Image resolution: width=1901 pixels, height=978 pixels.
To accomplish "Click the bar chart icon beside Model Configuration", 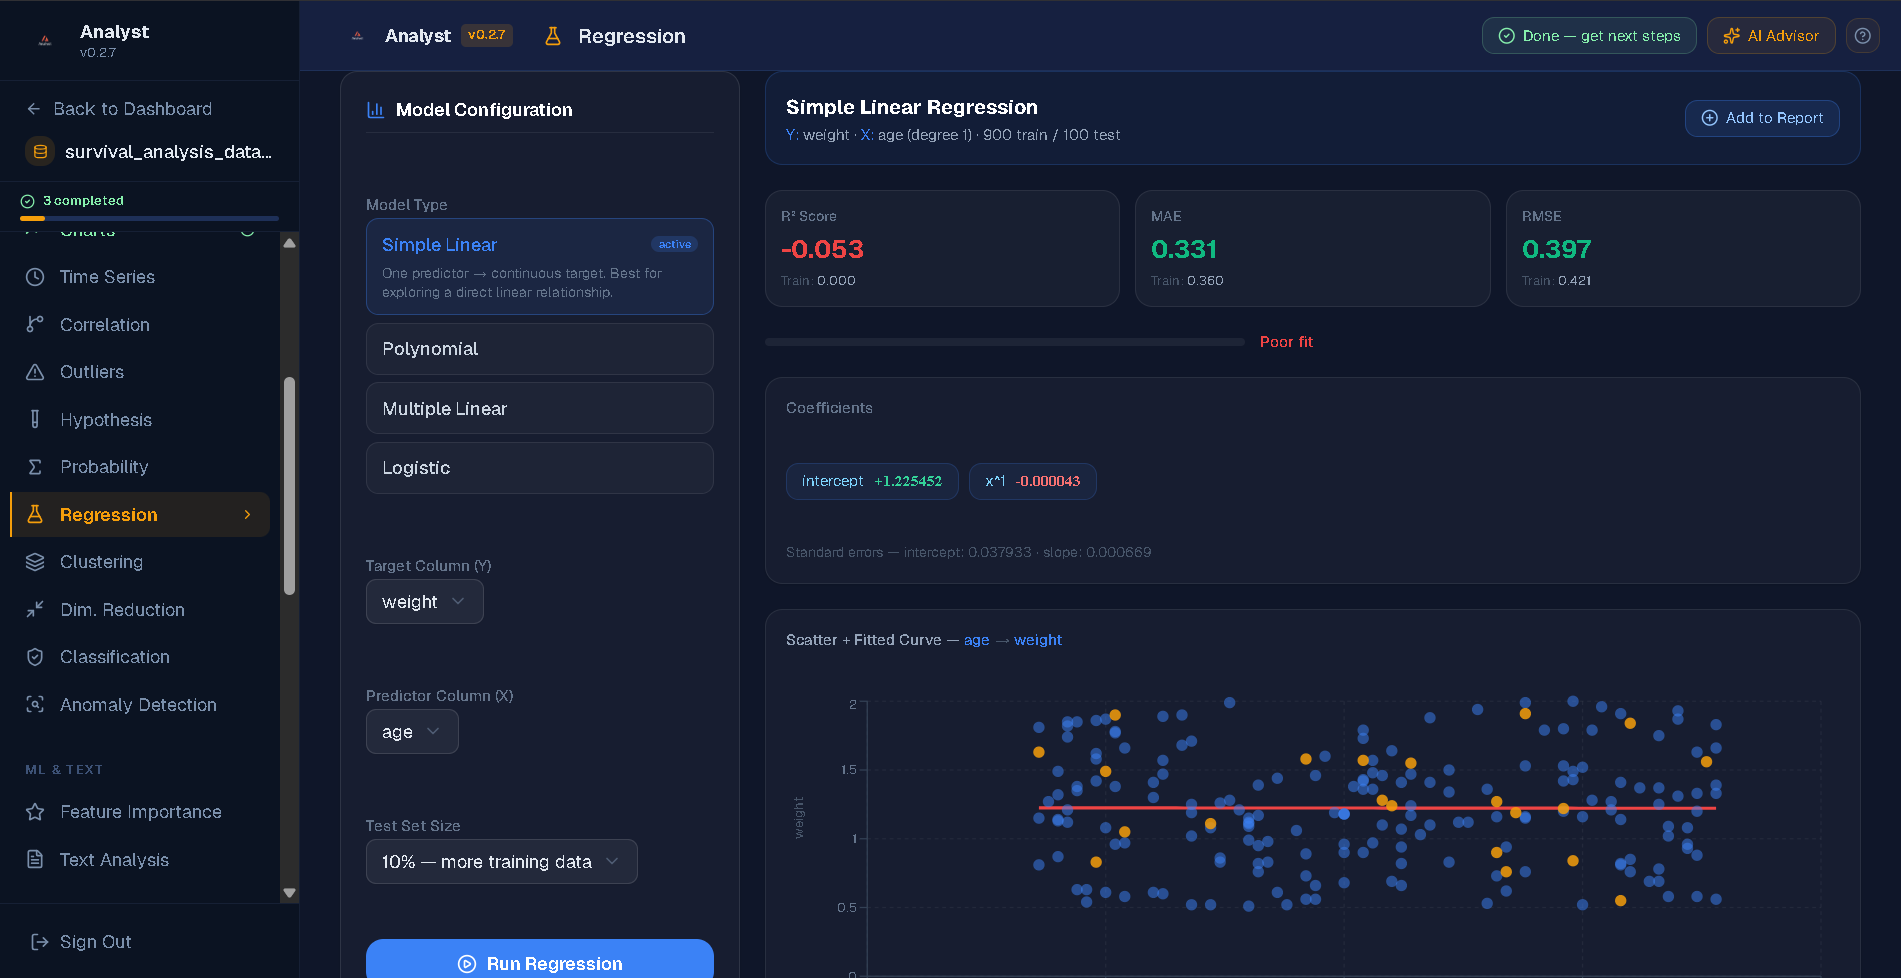I will pyautogui.click(x=376, y=110).
